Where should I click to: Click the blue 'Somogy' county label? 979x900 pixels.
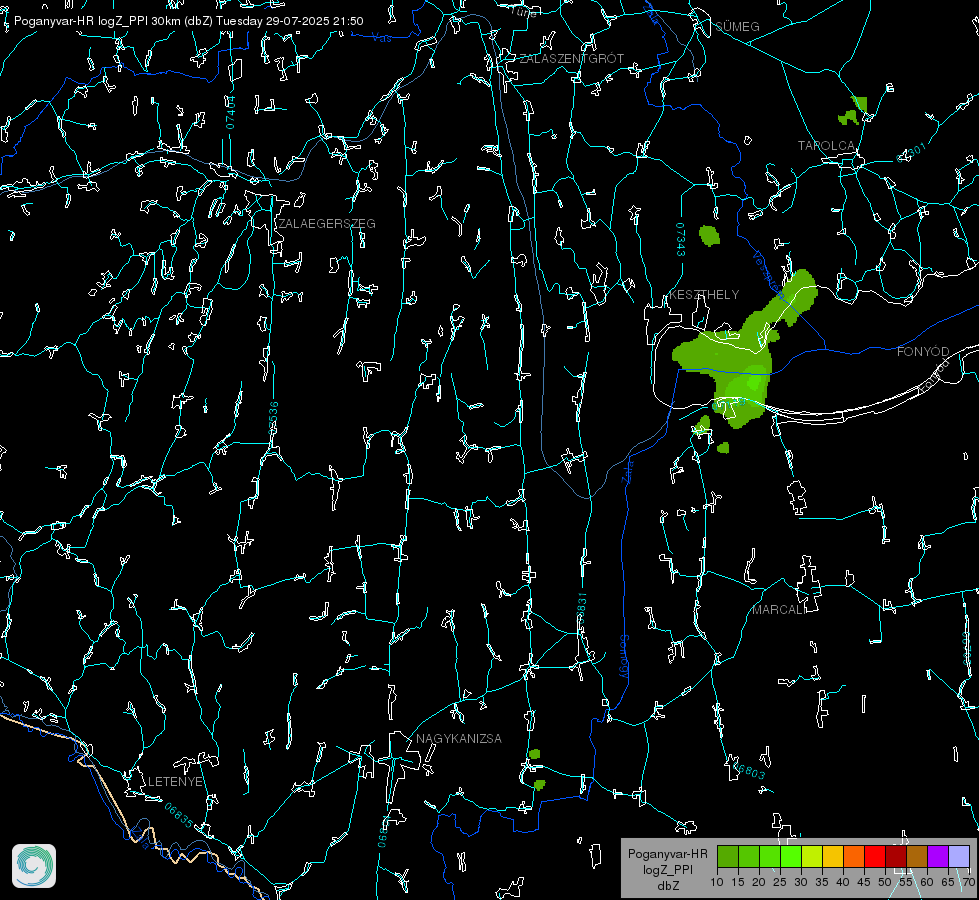point(623,656)
